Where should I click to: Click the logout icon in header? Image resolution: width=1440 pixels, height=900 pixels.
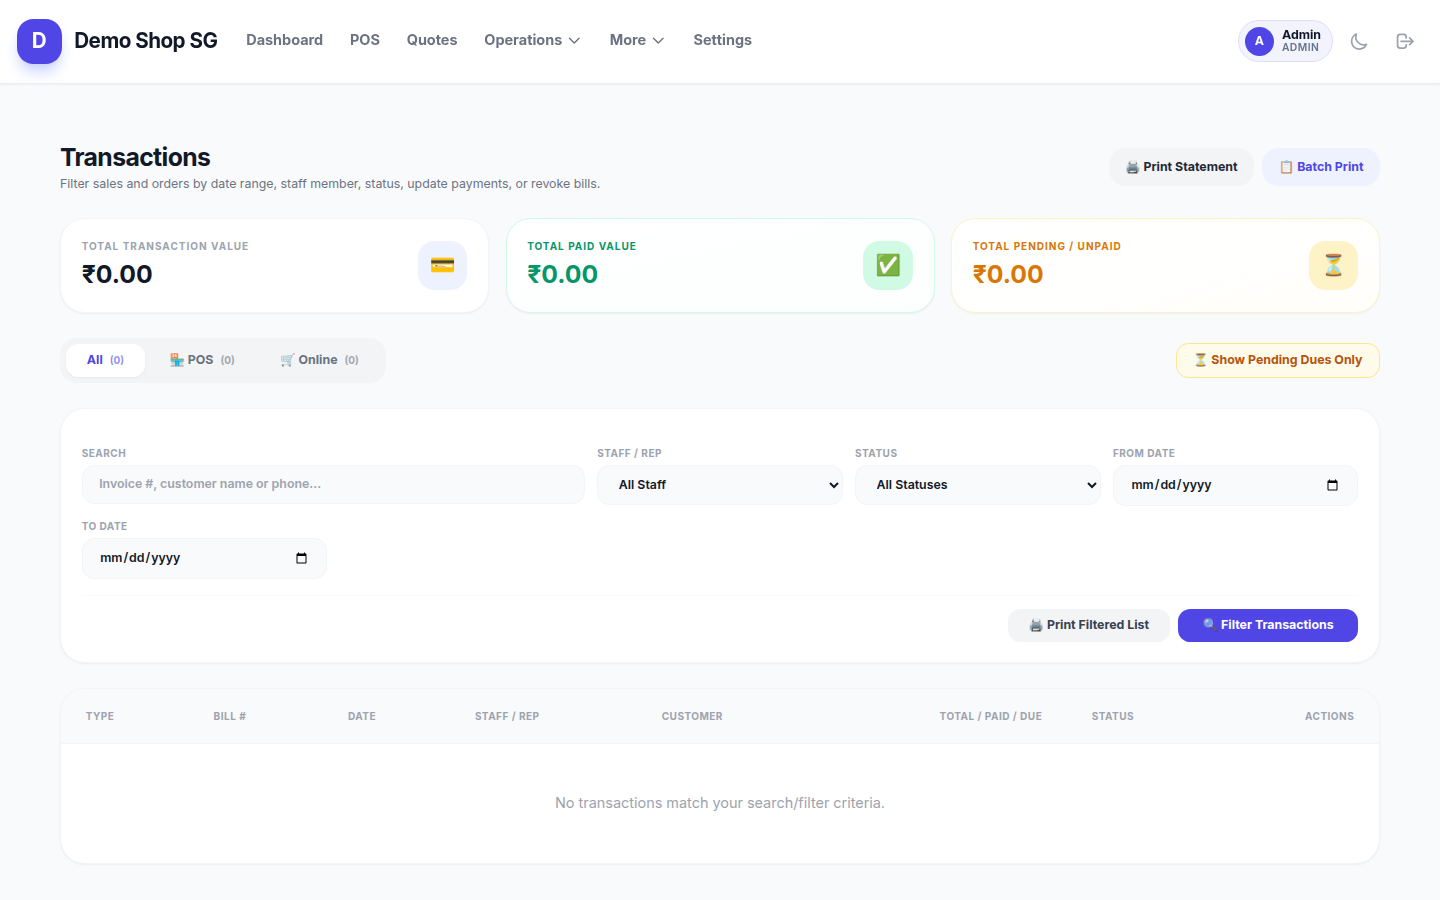click(1405, 41)
